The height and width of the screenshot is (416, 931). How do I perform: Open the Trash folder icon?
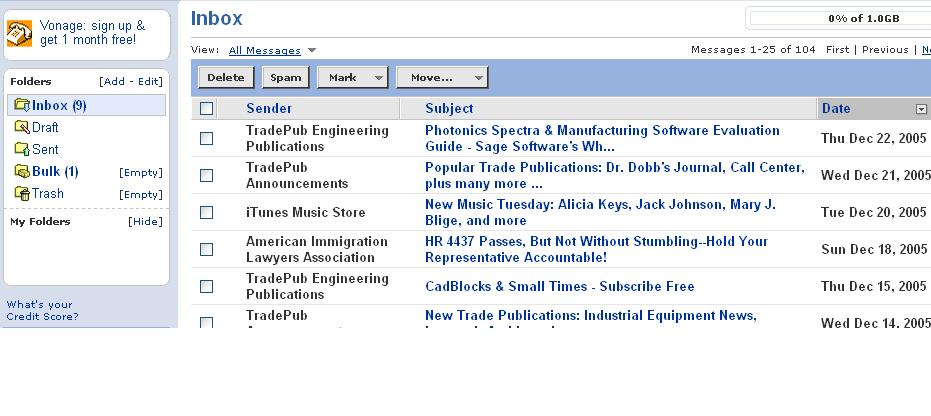(x=21, y=193)
